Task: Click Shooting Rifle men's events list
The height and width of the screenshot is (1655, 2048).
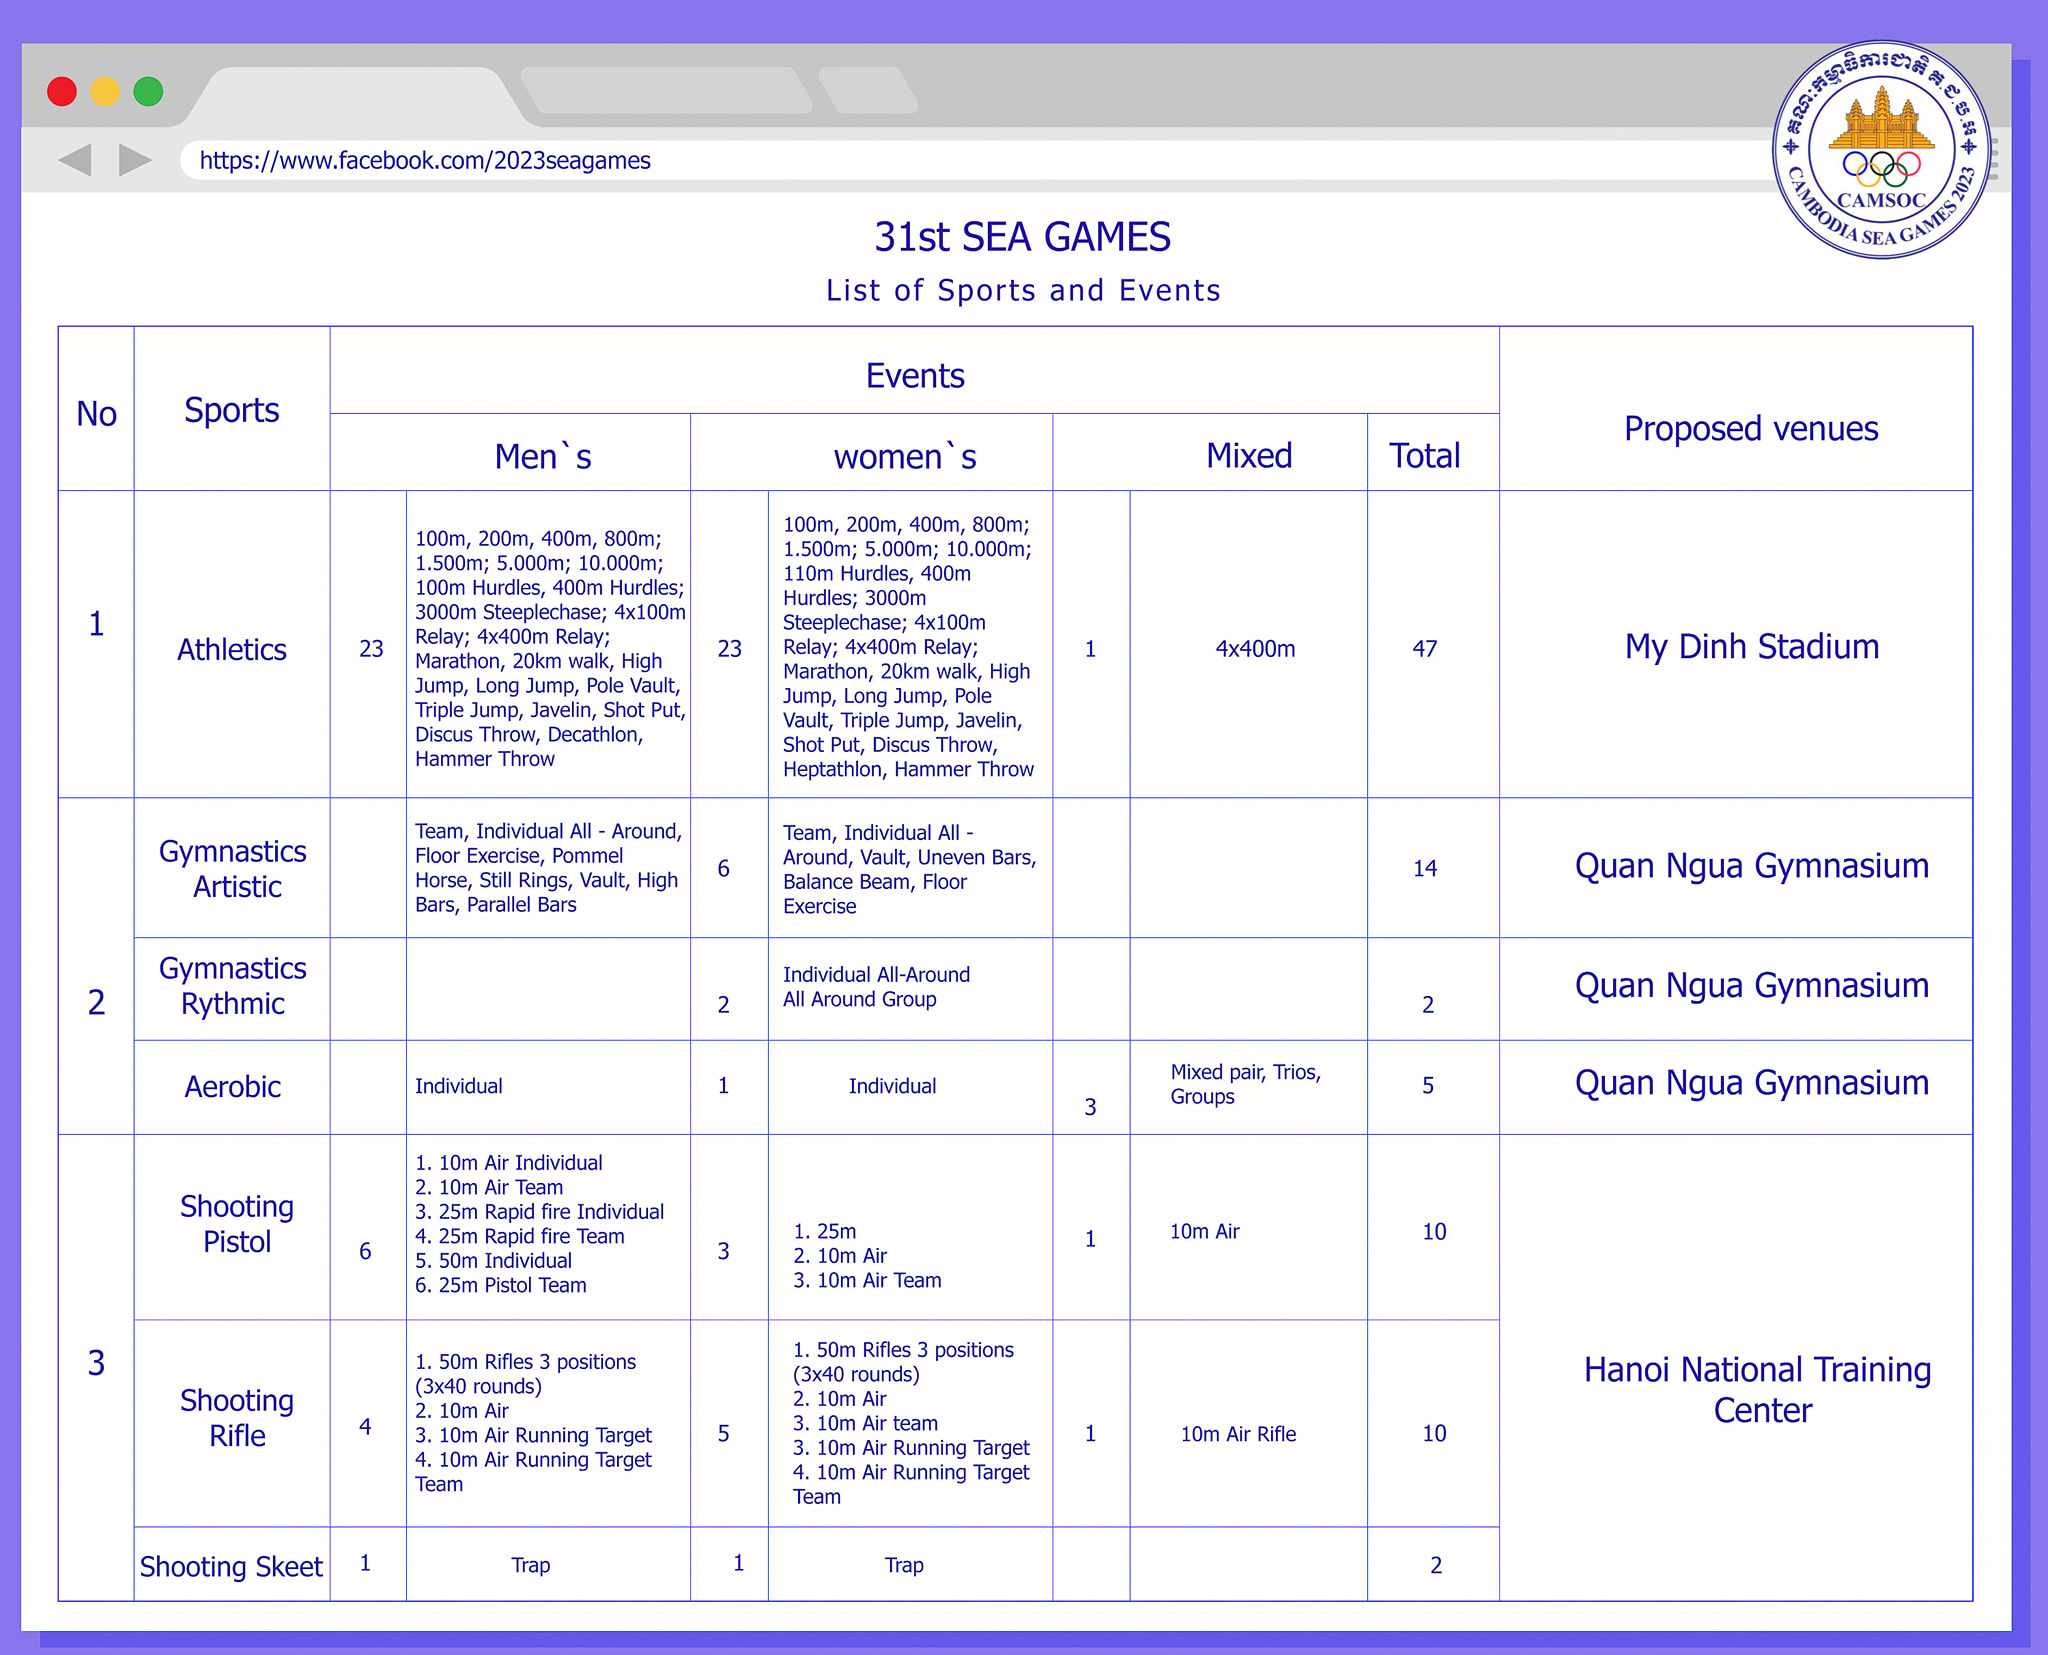Action: (534, 1422)
